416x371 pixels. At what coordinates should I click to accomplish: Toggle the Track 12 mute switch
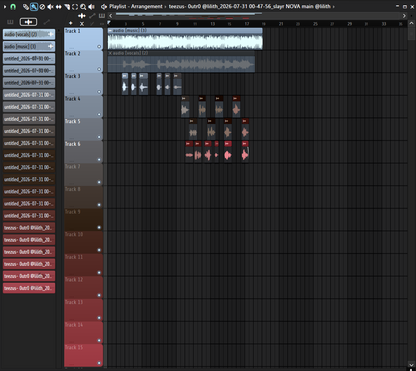coord(99,295)
